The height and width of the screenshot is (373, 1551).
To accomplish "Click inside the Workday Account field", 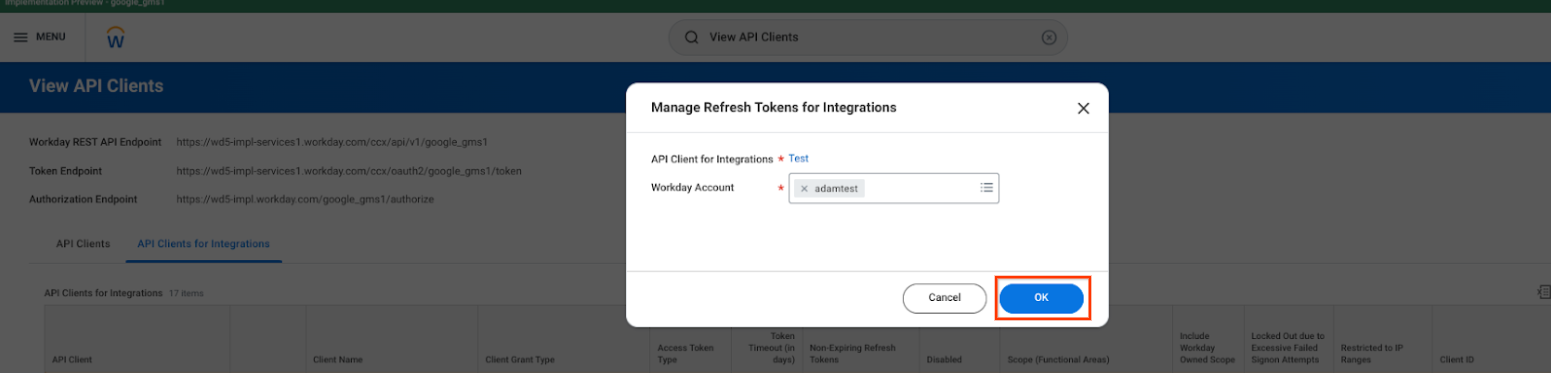I will point(894,188).
